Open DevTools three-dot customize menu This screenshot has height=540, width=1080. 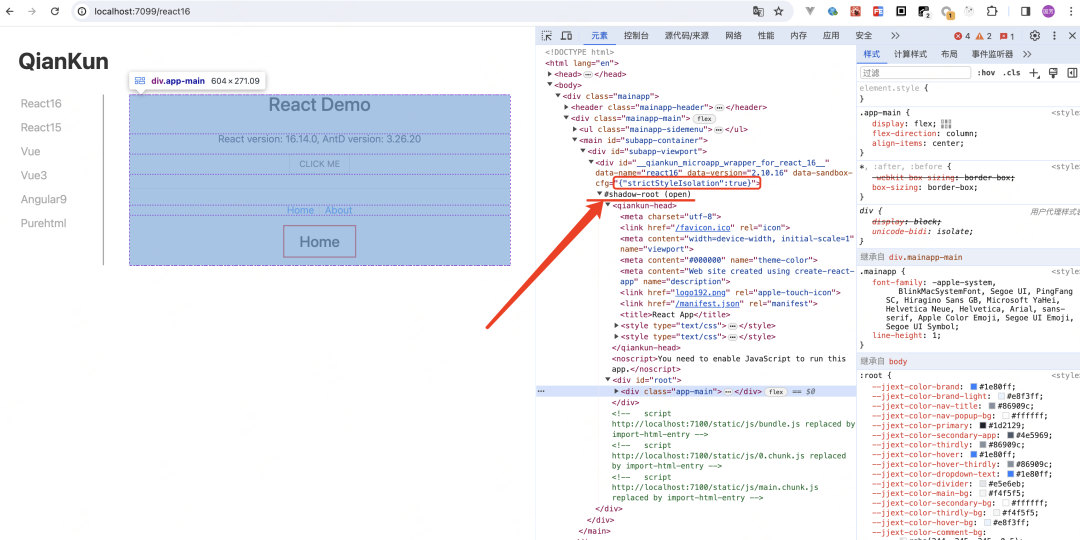1055,36
